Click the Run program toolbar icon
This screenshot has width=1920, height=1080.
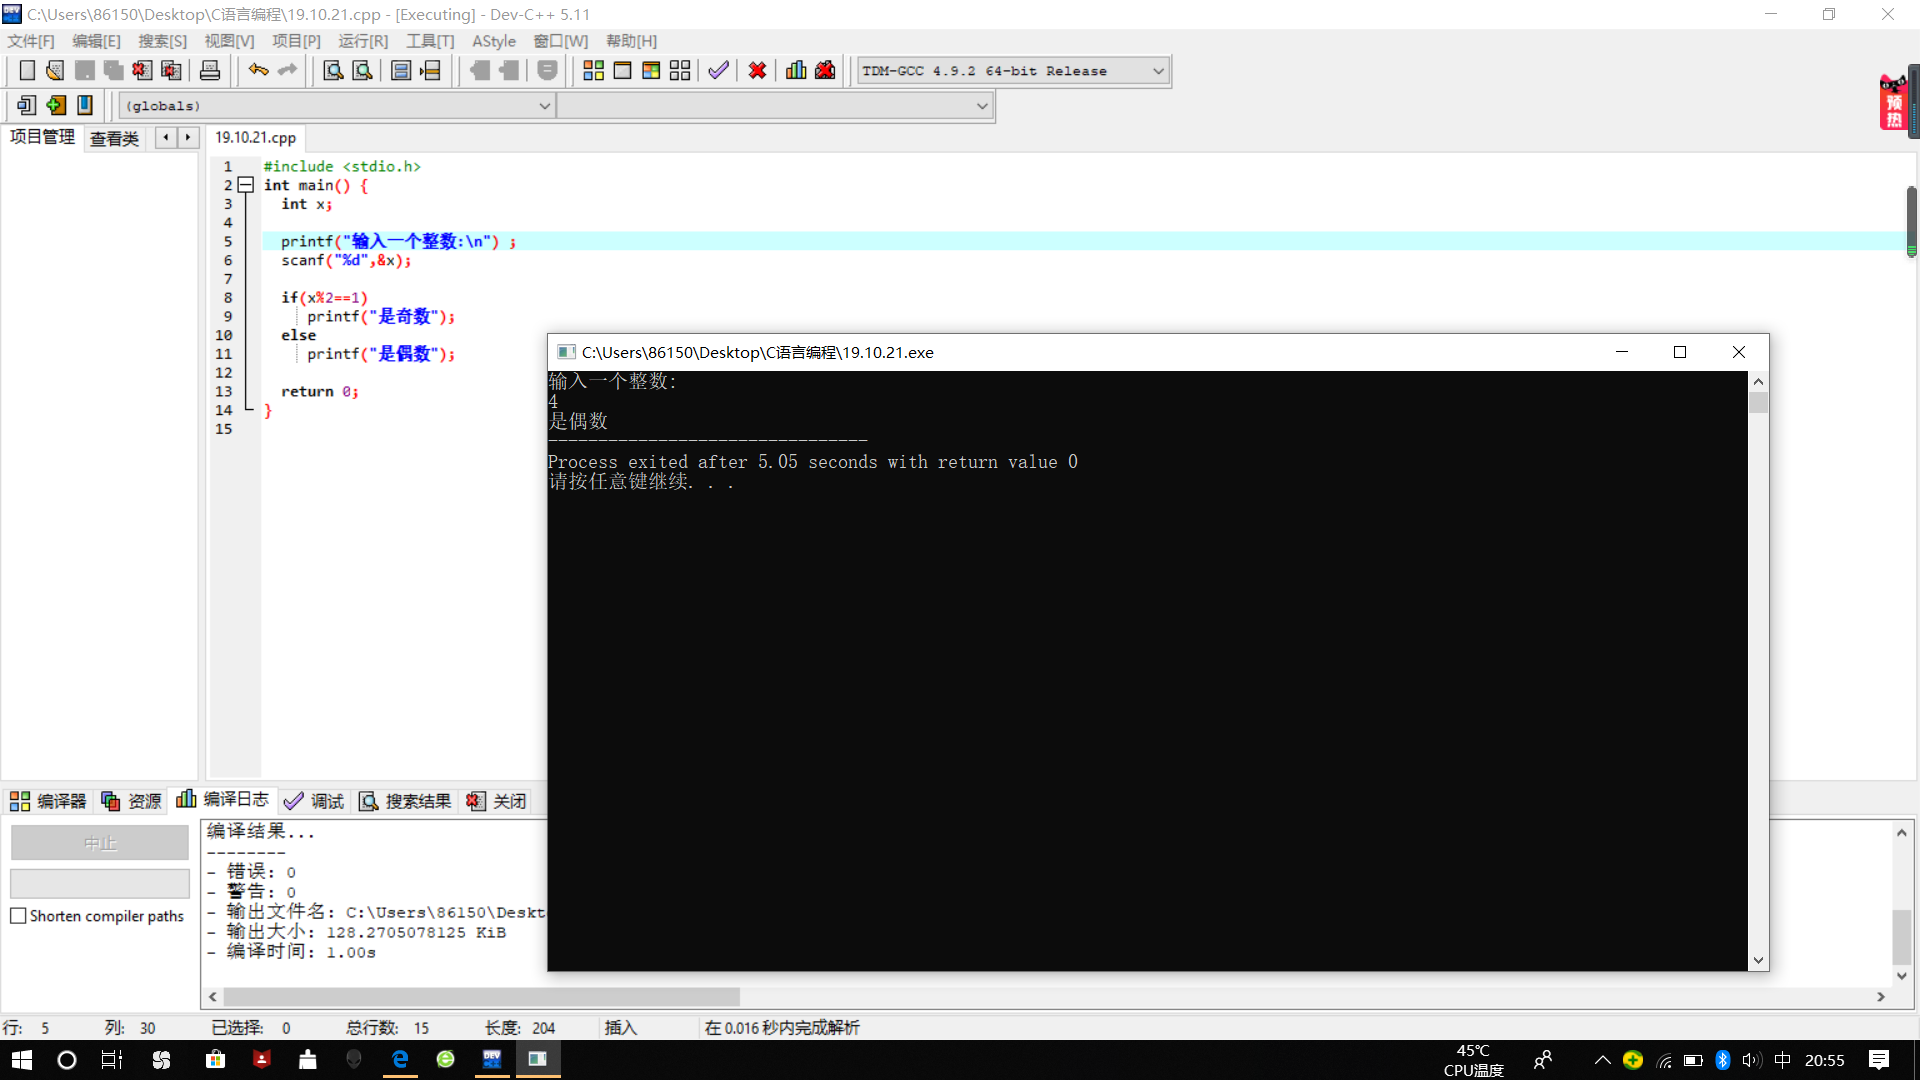(x=622, y=70)
